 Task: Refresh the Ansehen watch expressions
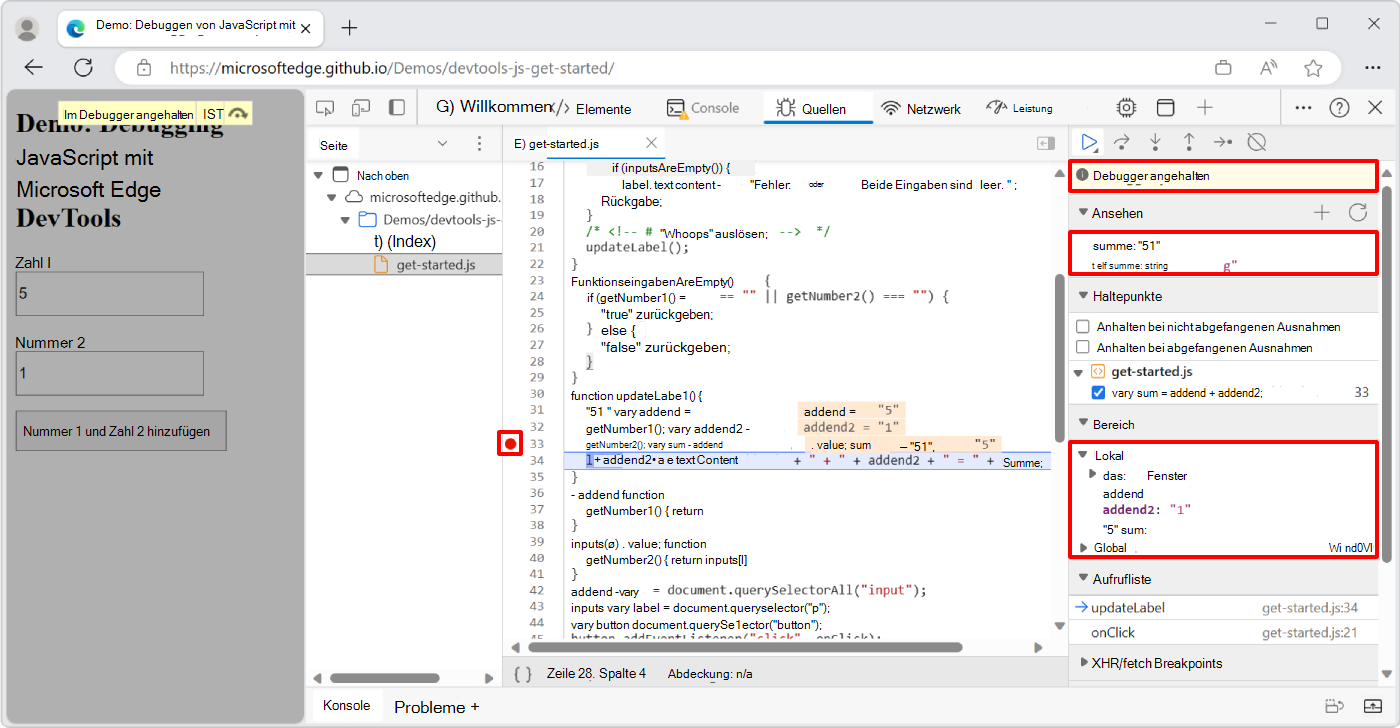[x=1357, y=212]
